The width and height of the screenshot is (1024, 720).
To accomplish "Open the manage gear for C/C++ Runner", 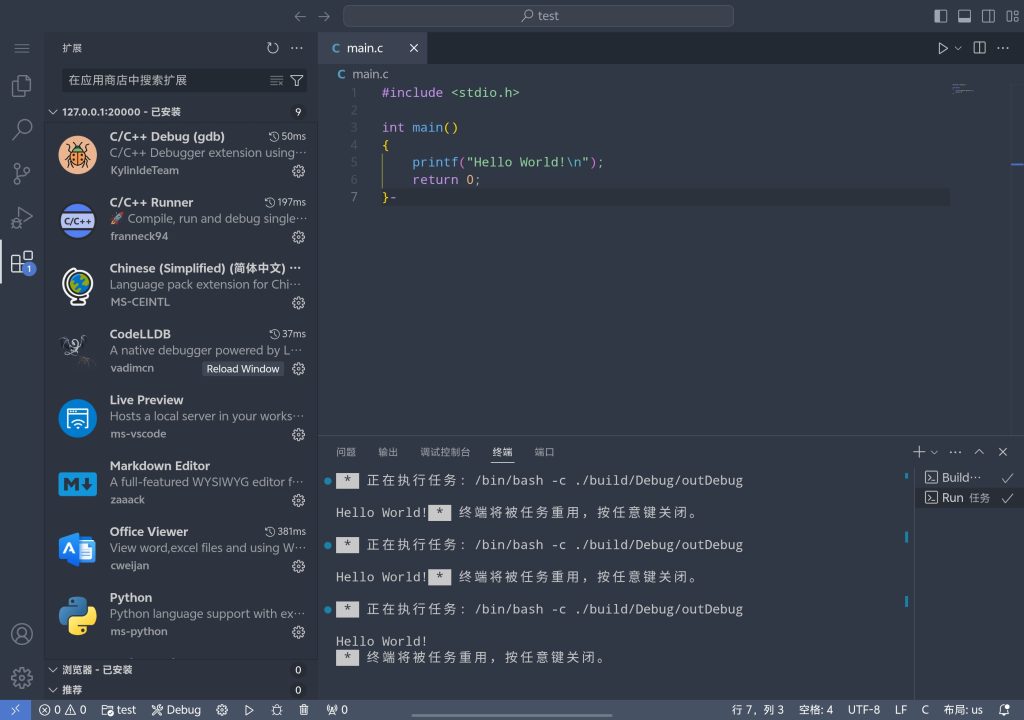I will coord(298,237).
